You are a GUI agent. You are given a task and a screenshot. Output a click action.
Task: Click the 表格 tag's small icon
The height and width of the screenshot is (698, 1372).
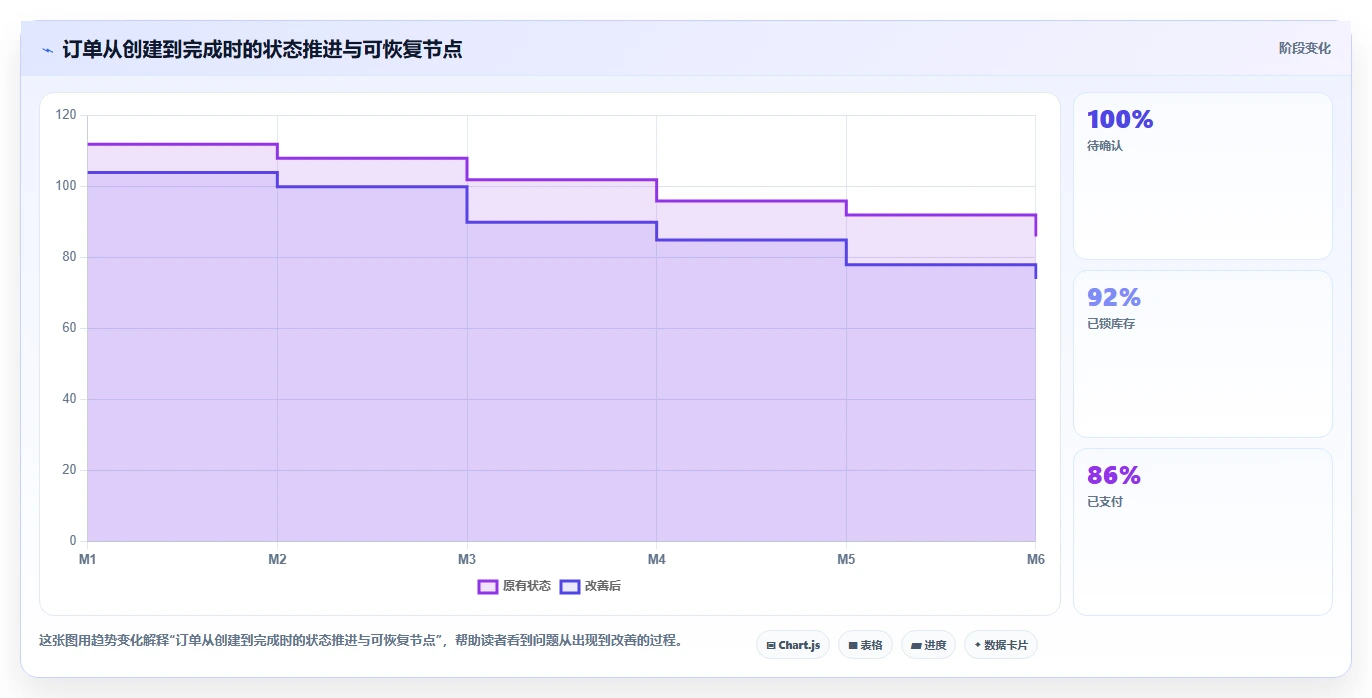[853, 646]
